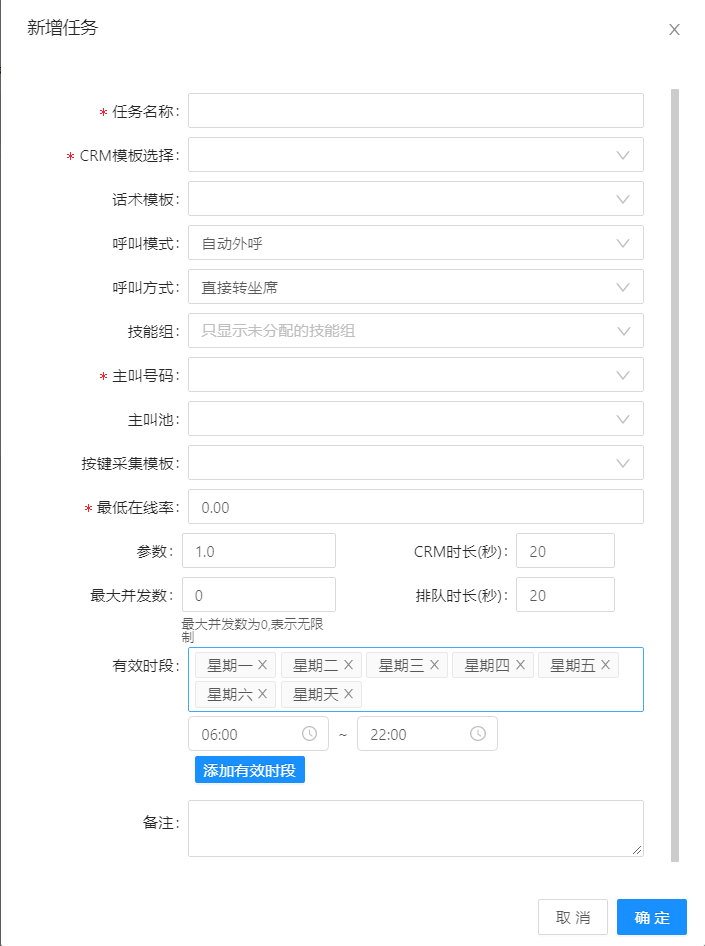Click 添加有效时段 button
Image resolution: width=705 pixels, height=946 pixels.
(249, 770)
